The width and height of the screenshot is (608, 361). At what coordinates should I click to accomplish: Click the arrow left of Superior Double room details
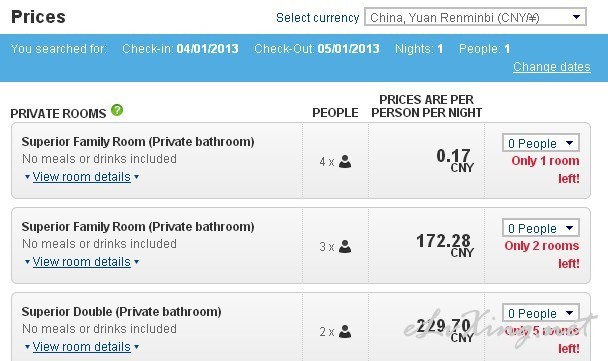[x=27, y=347]
